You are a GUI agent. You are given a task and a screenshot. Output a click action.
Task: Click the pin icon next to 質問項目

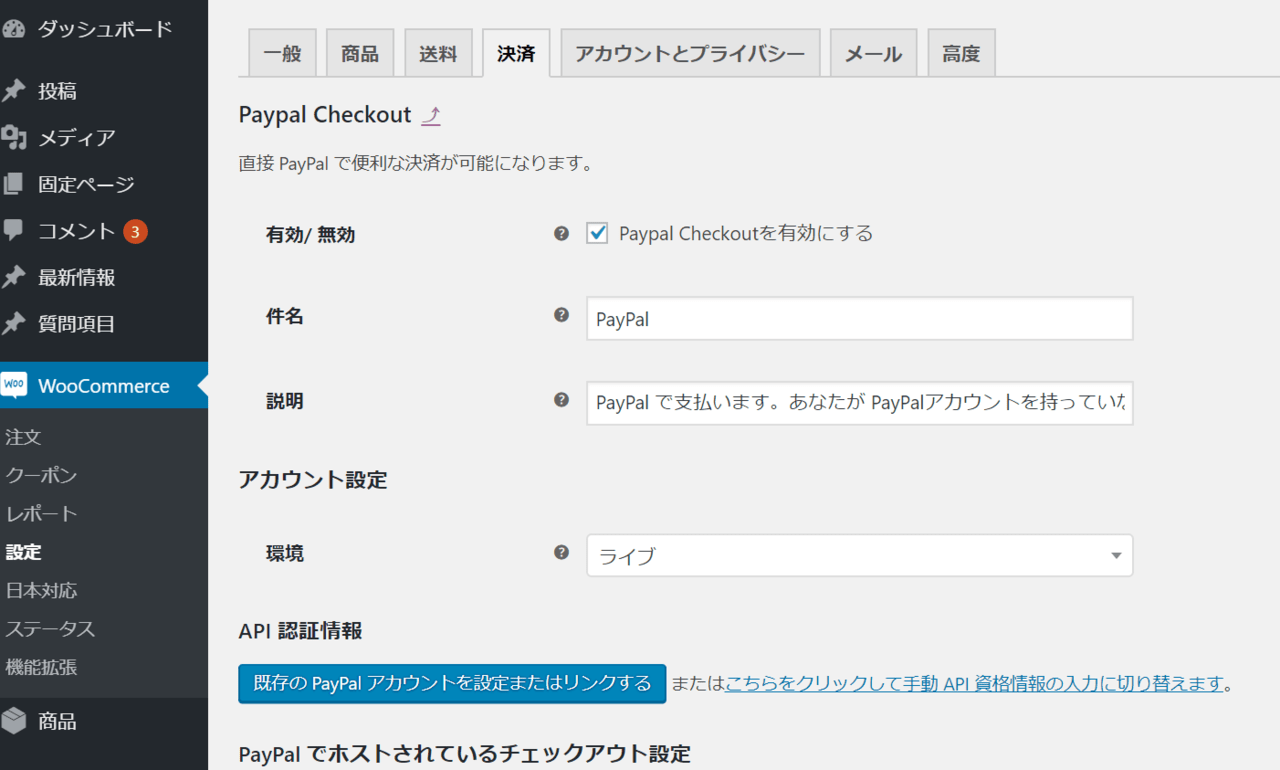point(13,324)
